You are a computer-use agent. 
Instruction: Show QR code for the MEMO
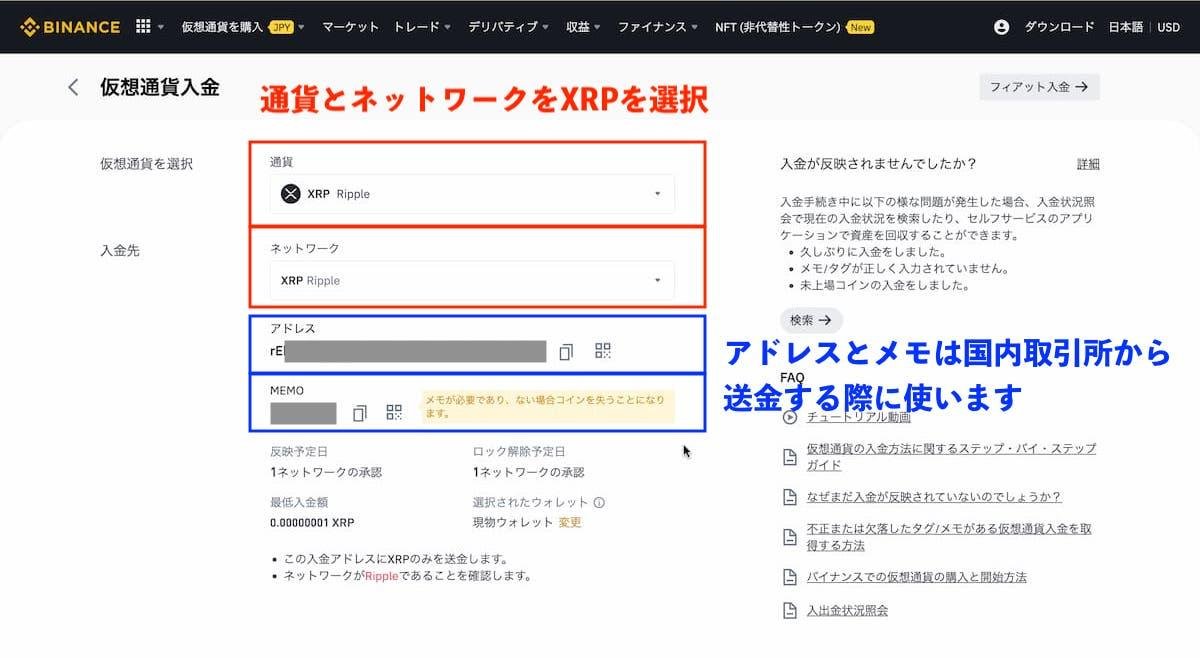[x=394, y=412]
